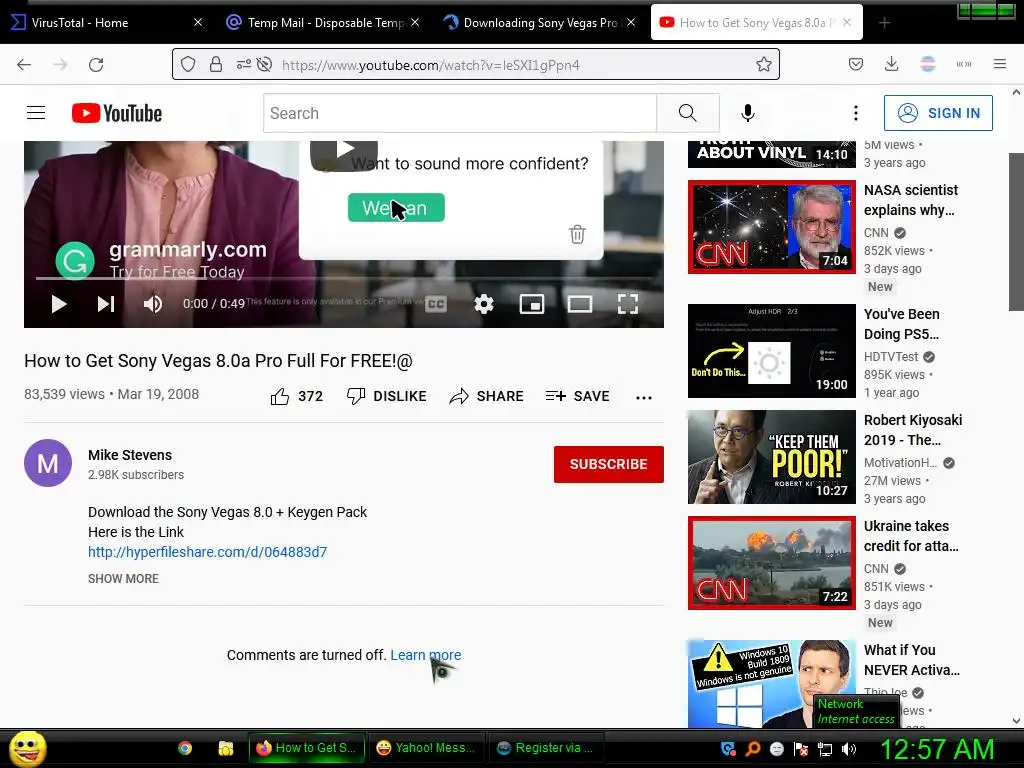Click the YouTube search magnifier button
Screen dimensions: 1024x768
click(688, 113)
